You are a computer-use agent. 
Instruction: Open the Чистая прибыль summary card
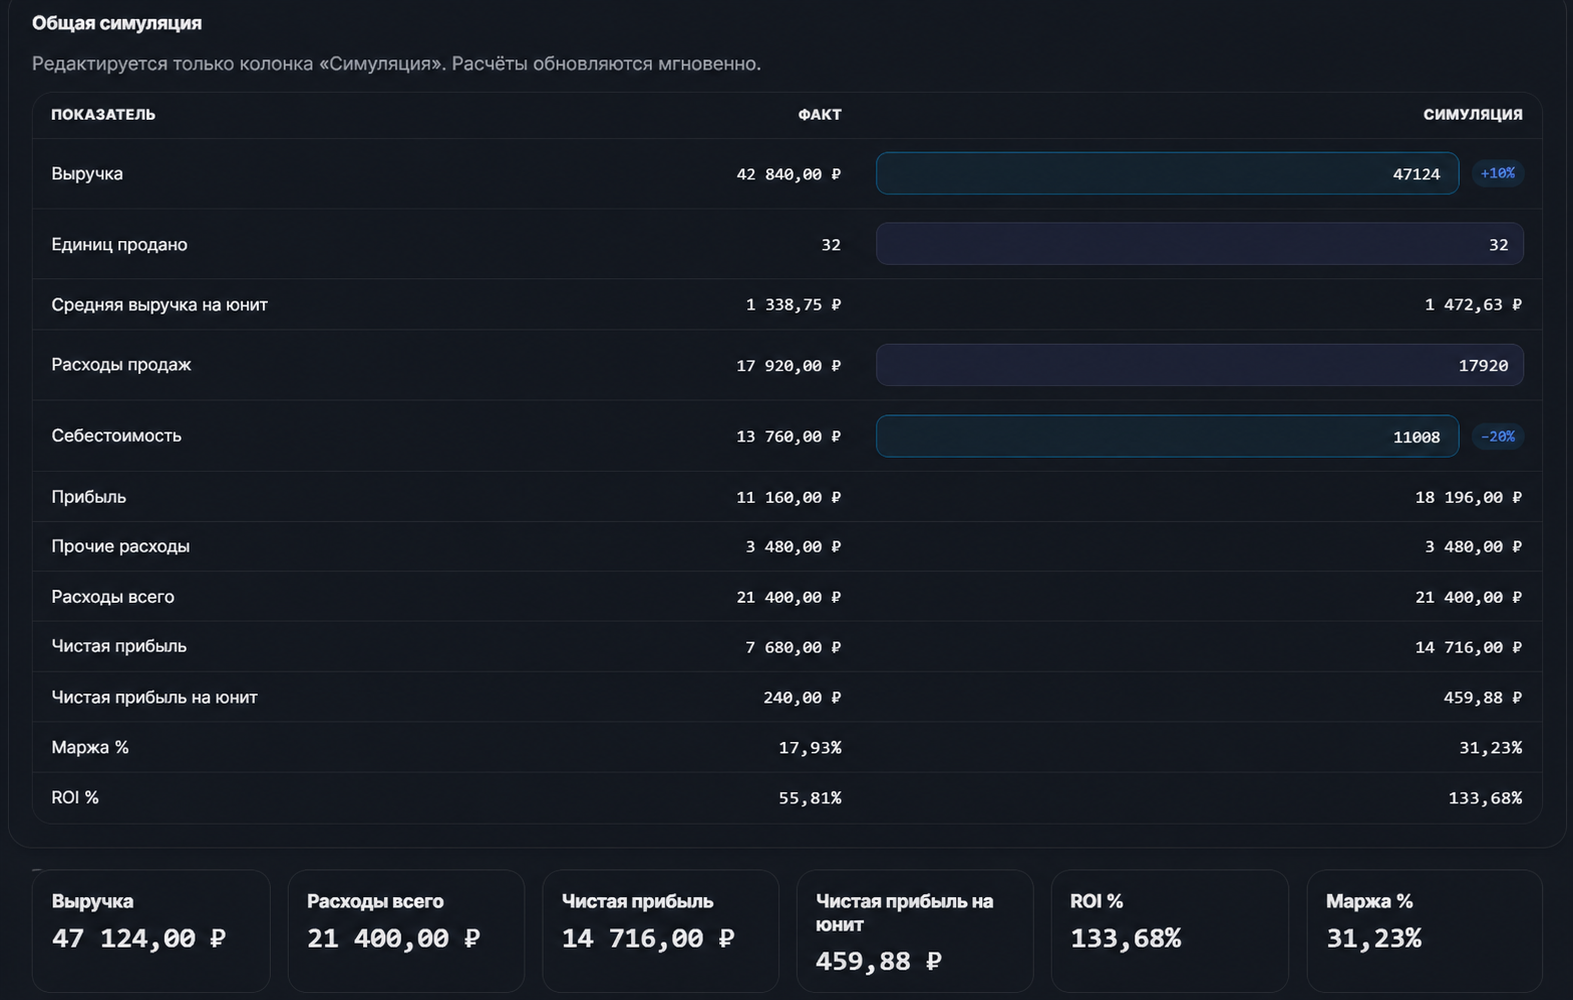(x=660, y=931)
